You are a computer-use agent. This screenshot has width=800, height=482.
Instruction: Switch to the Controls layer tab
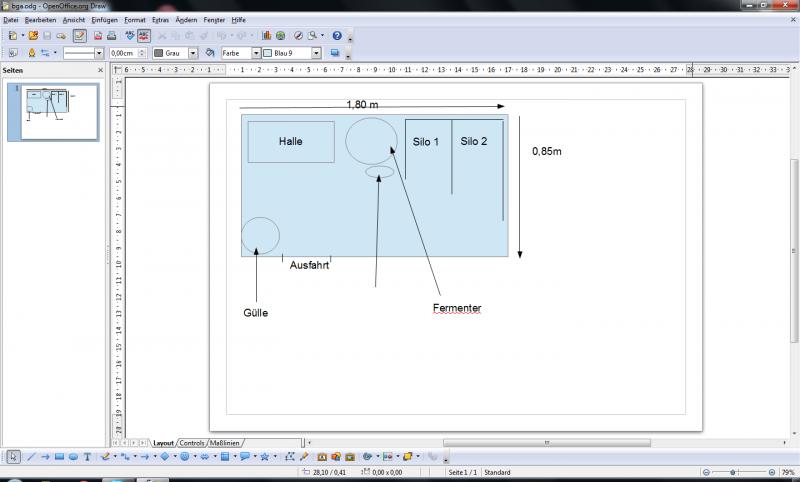[191, 442]
